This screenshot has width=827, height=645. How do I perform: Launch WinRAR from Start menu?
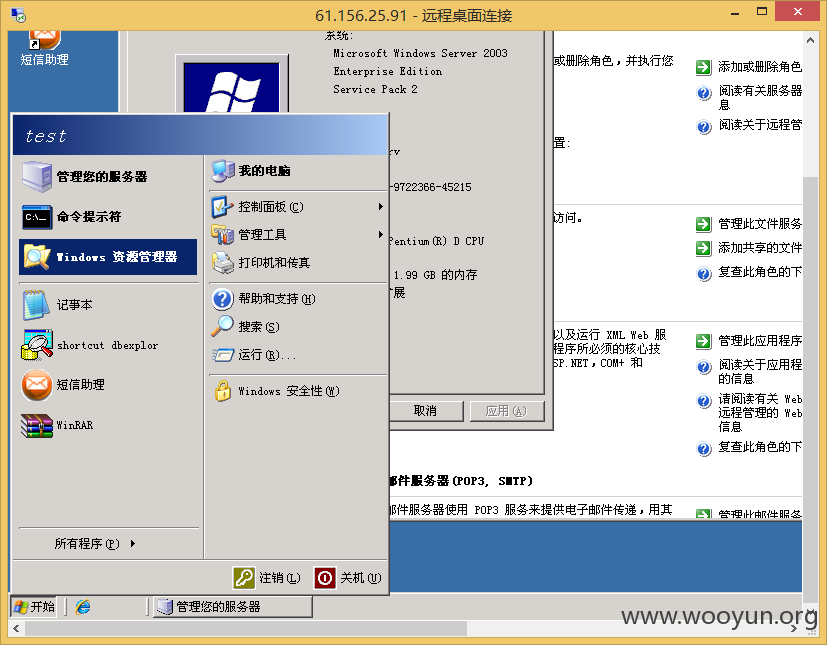click(x=108, y=425)
